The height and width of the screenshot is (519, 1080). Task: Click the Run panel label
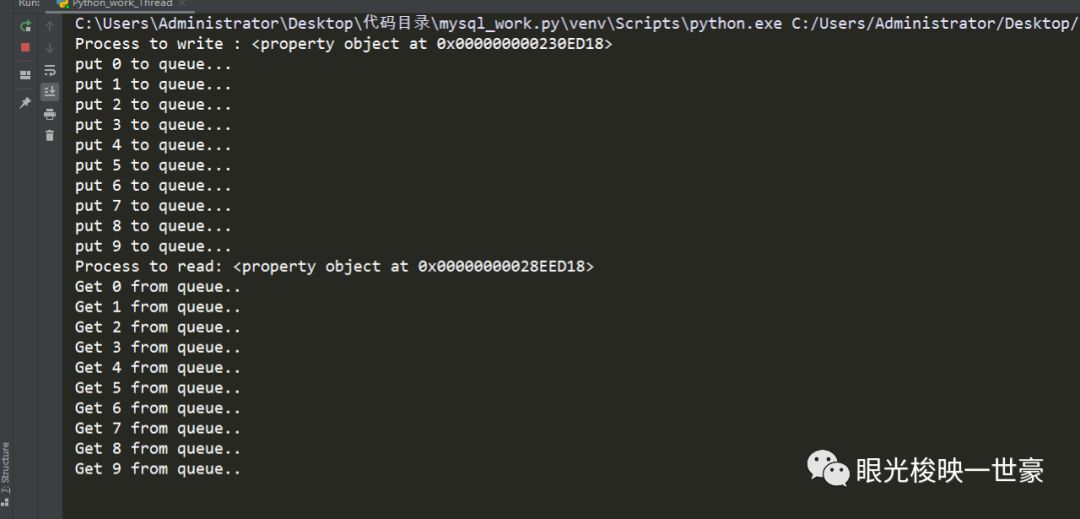click(29, 4)
